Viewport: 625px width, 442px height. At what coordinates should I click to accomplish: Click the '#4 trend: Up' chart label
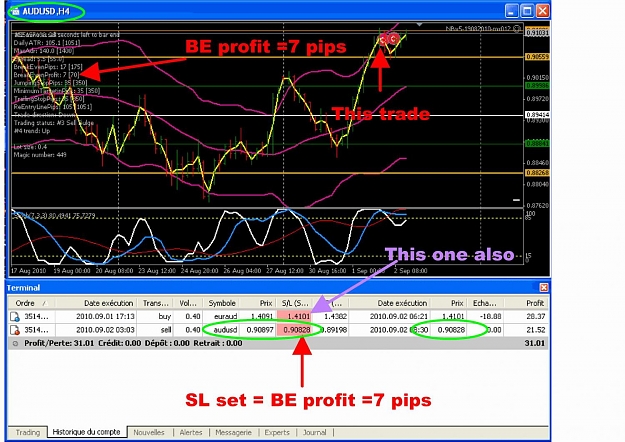click(x=32, y=131)
